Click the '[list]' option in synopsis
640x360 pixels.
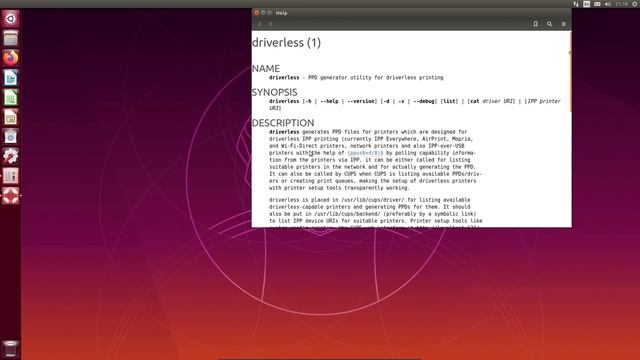449,101
